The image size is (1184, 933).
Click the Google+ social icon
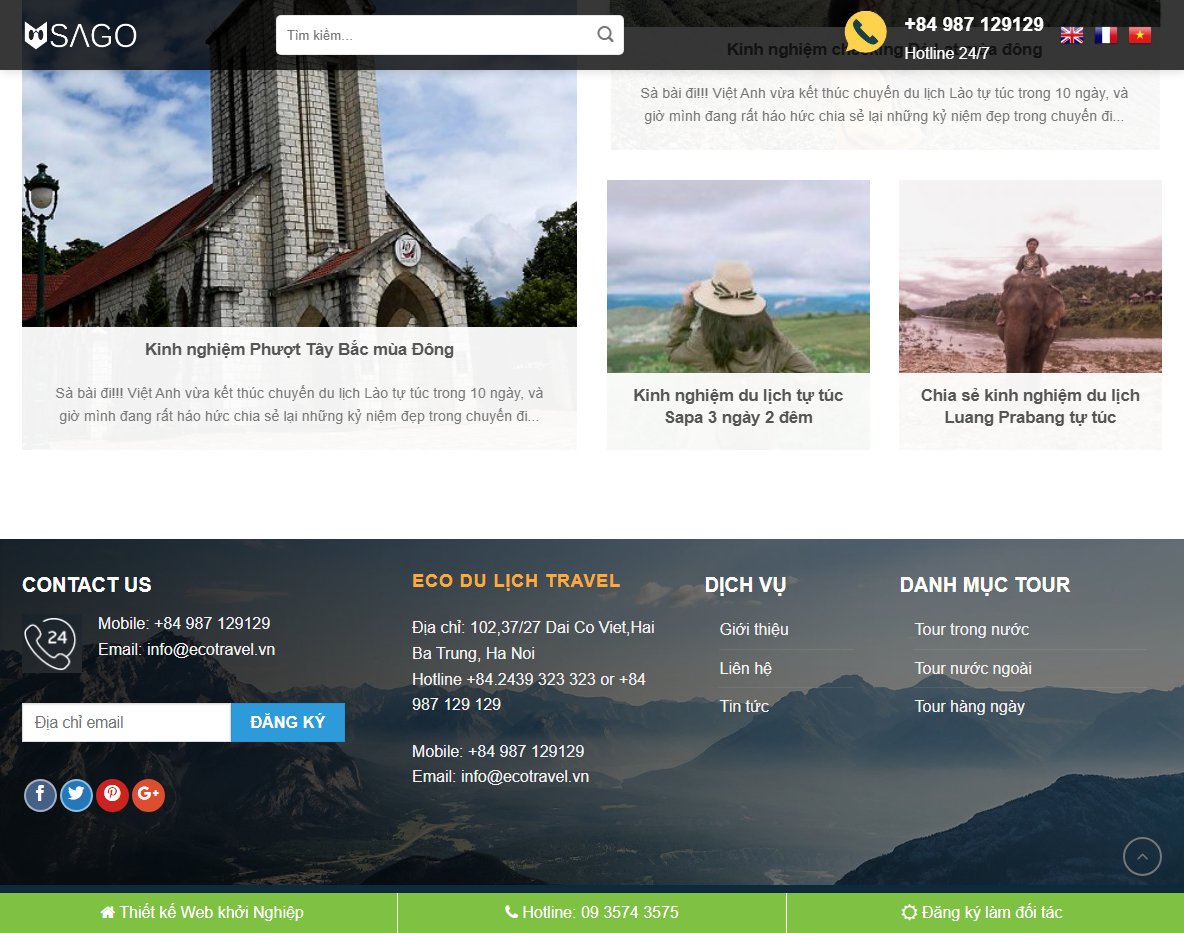tap(148, 795)
